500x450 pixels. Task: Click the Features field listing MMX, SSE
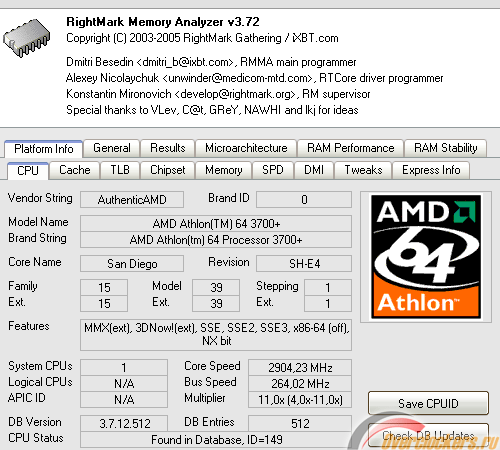[216, 335]
